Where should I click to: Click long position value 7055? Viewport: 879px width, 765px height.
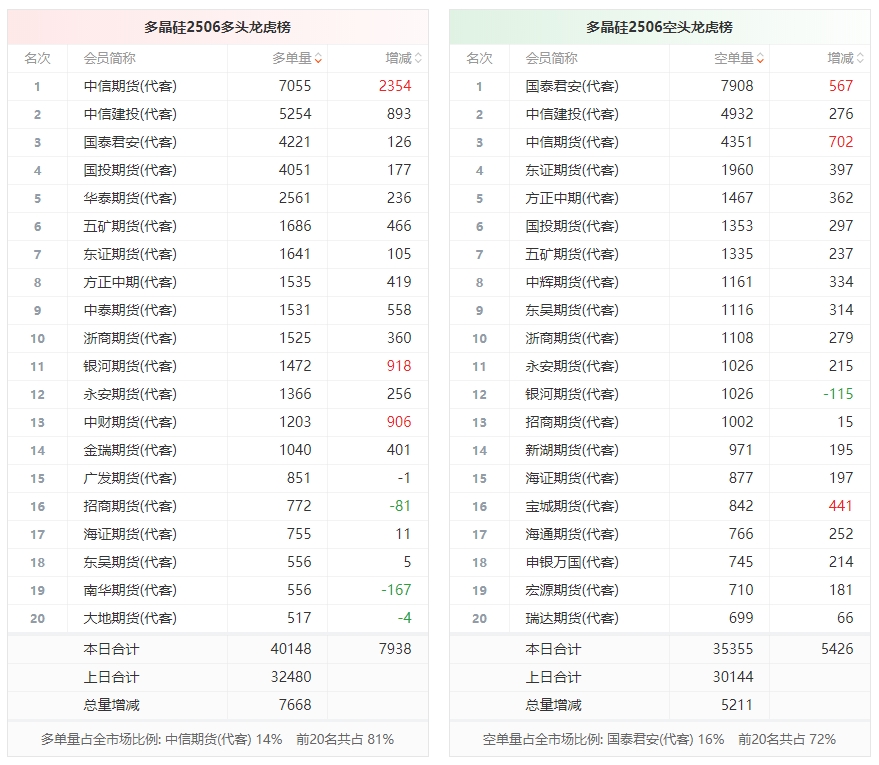coord(295,86)
